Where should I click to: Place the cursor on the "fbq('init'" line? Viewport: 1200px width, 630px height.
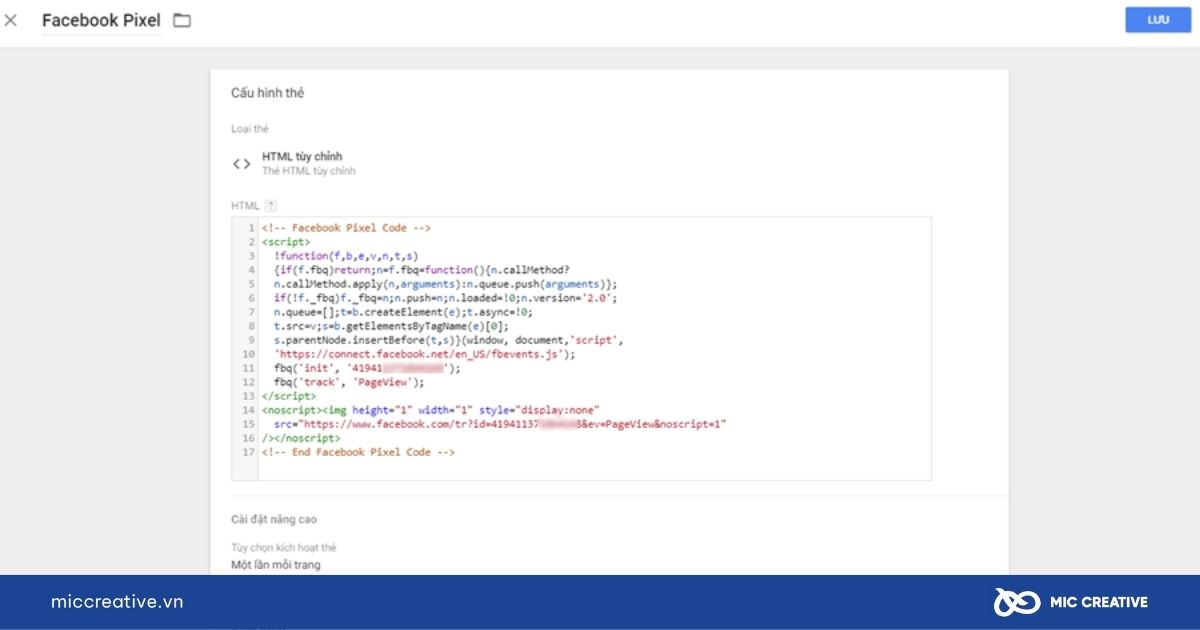367,368
